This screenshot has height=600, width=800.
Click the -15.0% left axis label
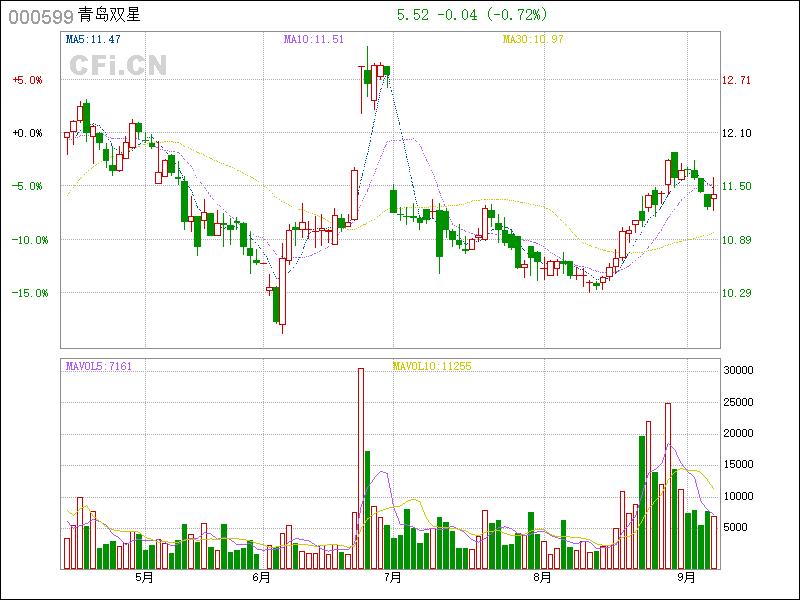pos(28,293)
